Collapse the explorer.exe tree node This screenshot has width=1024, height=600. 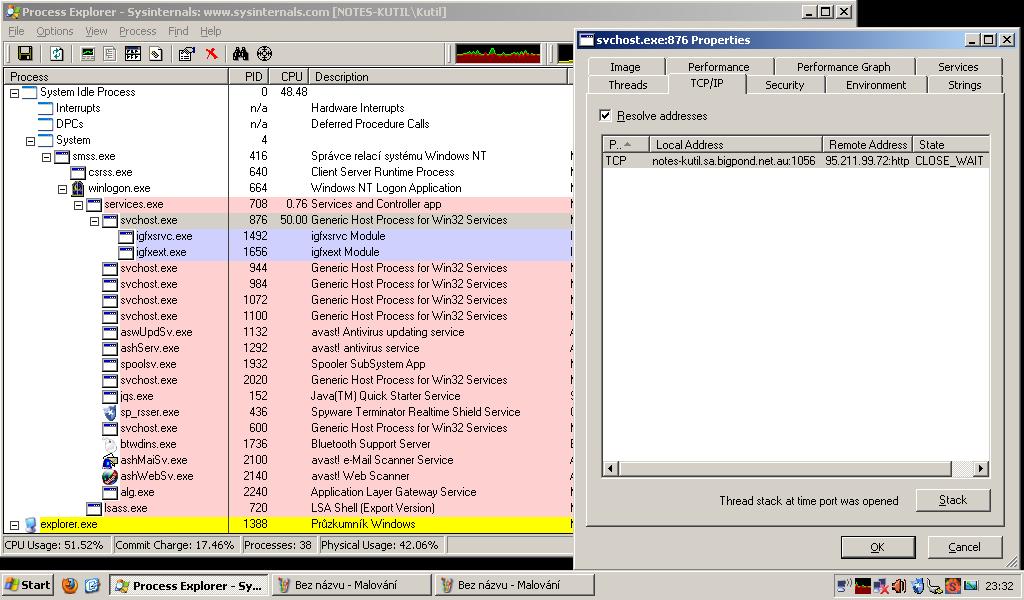[14, 524]
